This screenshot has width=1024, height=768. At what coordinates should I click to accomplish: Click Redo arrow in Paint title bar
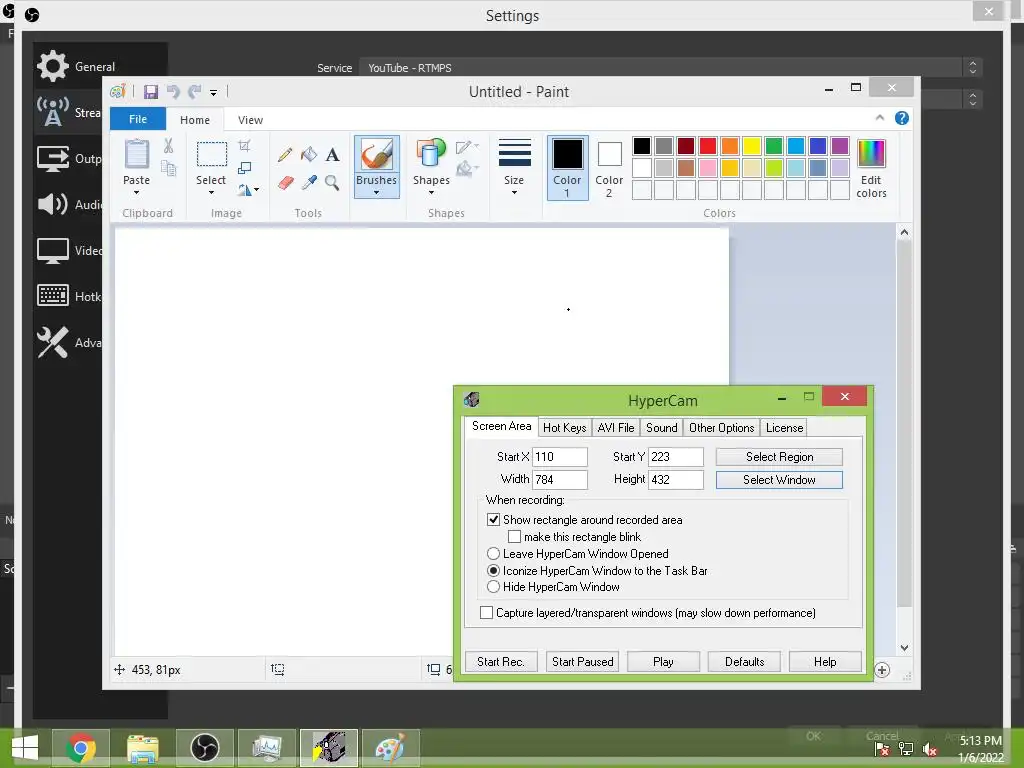coord(194,92)
